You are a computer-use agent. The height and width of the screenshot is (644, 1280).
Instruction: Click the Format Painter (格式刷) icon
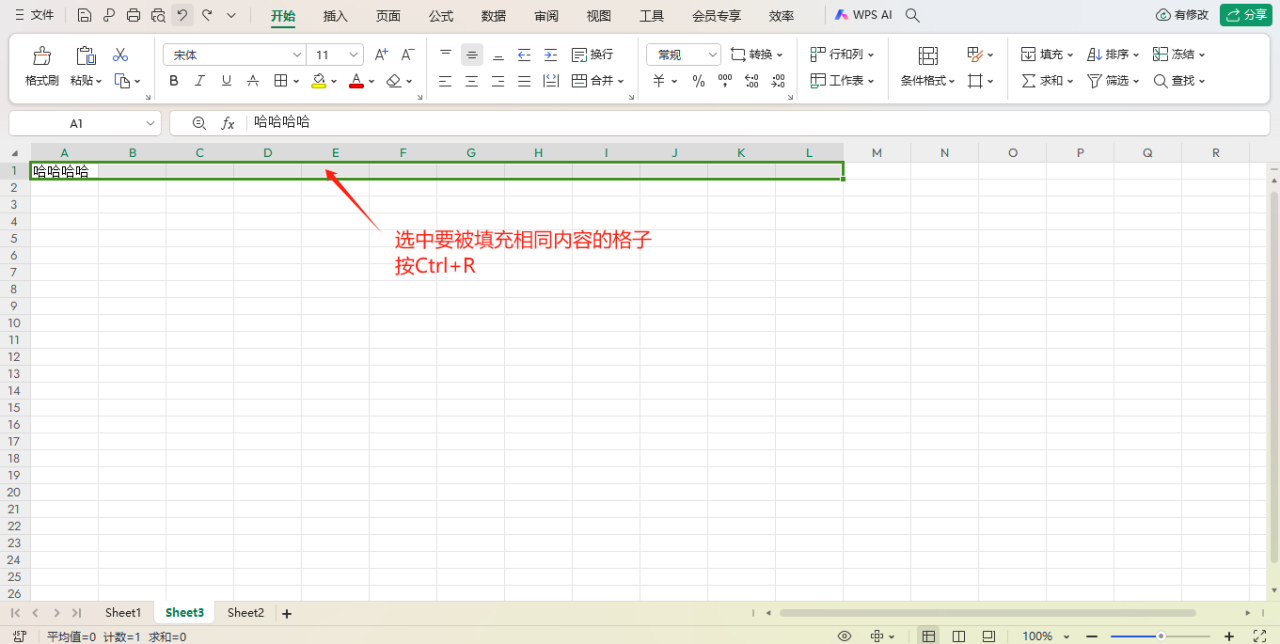pos(42,55)
